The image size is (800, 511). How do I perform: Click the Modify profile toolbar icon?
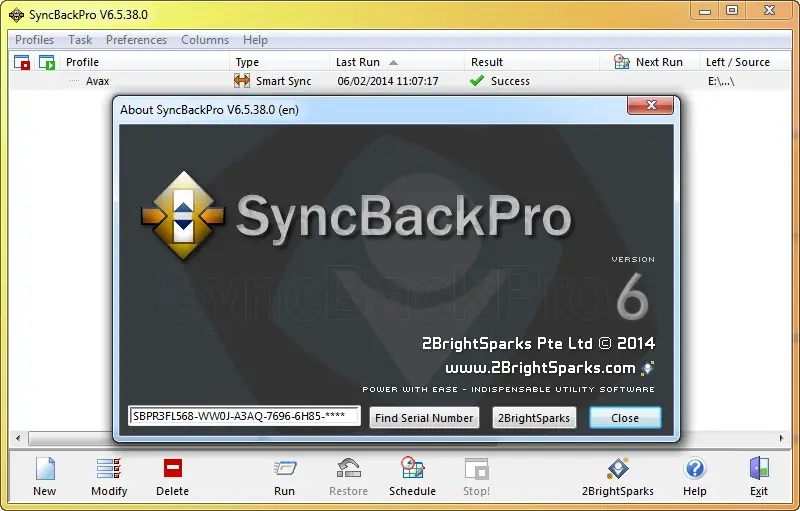[x=109, y=469]
